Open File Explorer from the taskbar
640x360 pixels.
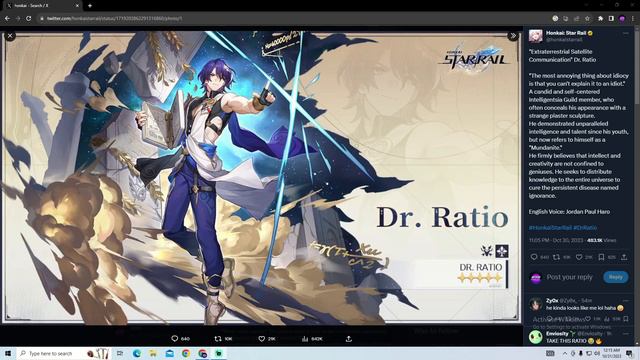[x=153, y=353]
